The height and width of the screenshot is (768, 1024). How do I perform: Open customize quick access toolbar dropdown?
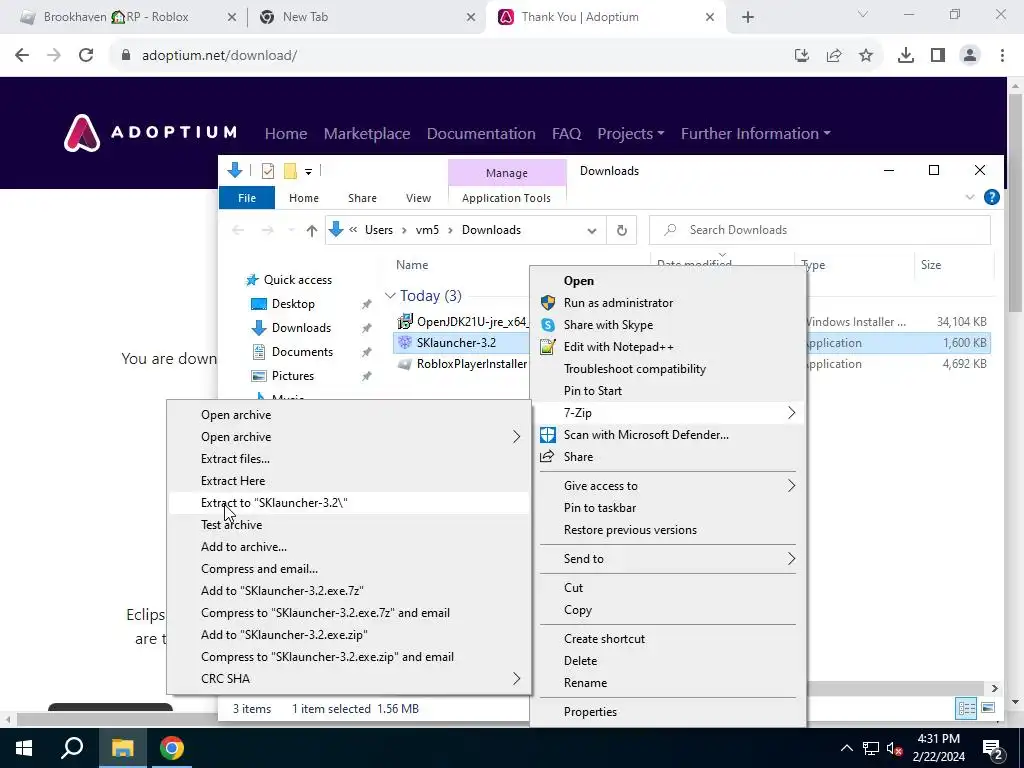coord(308,172)
